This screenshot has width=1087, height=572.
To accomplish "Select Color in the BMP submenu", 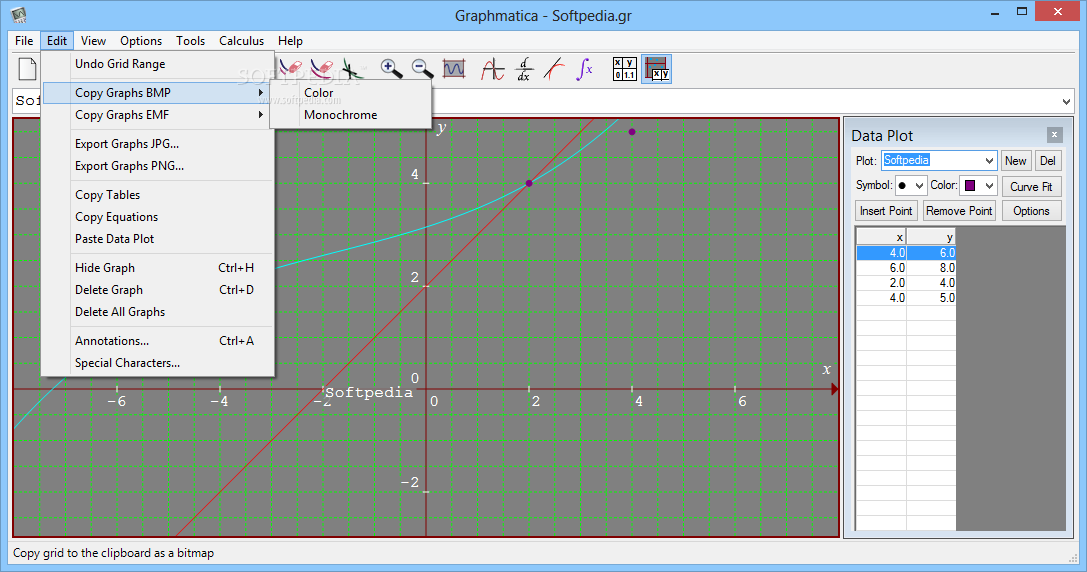I will [350, 92].
